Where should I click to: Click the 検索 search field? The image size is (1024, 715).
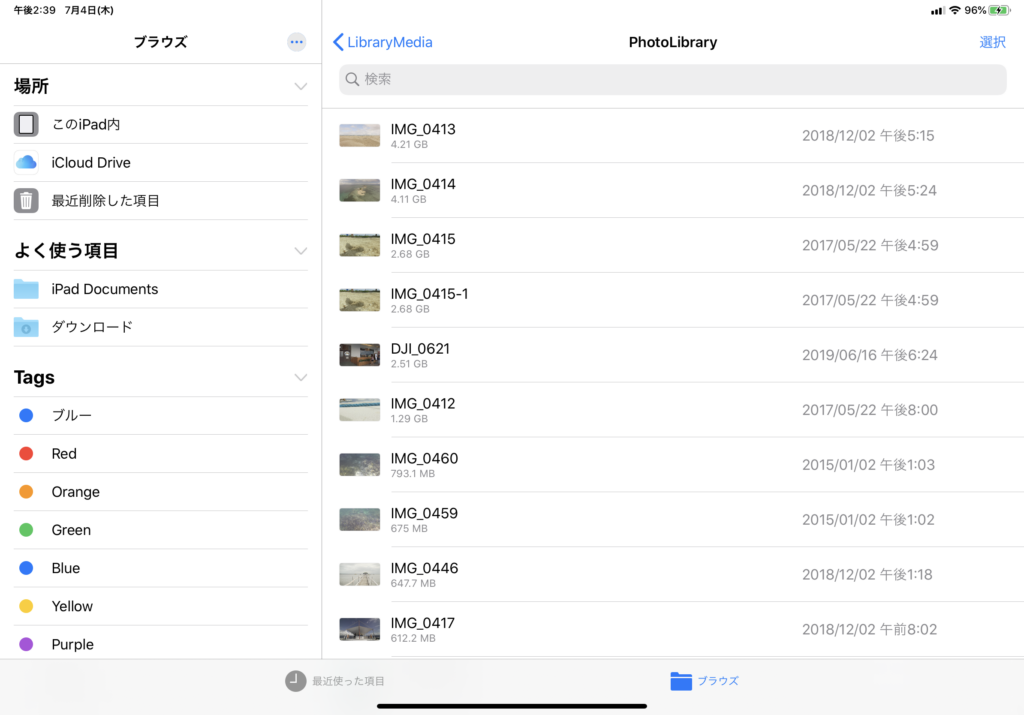[x=672, y=79]
